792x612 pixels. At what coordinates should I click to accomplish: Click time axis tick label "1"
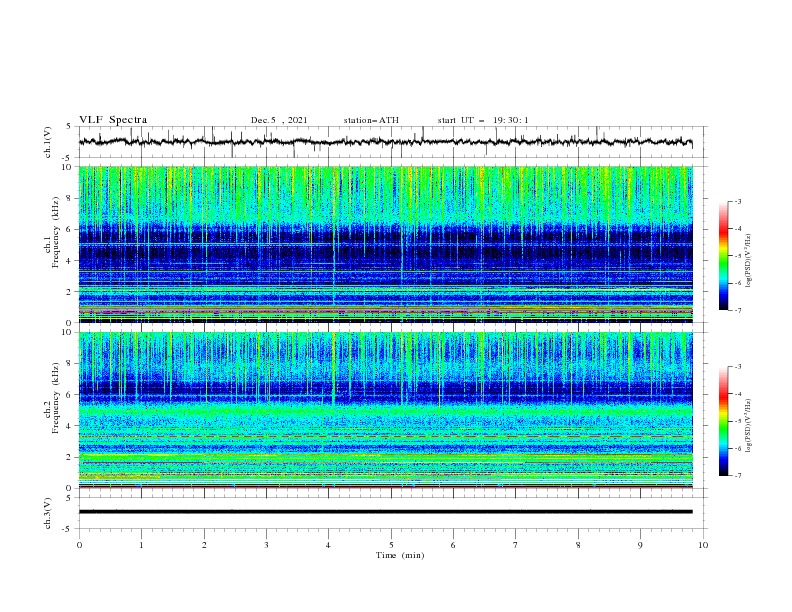(142, 545)
